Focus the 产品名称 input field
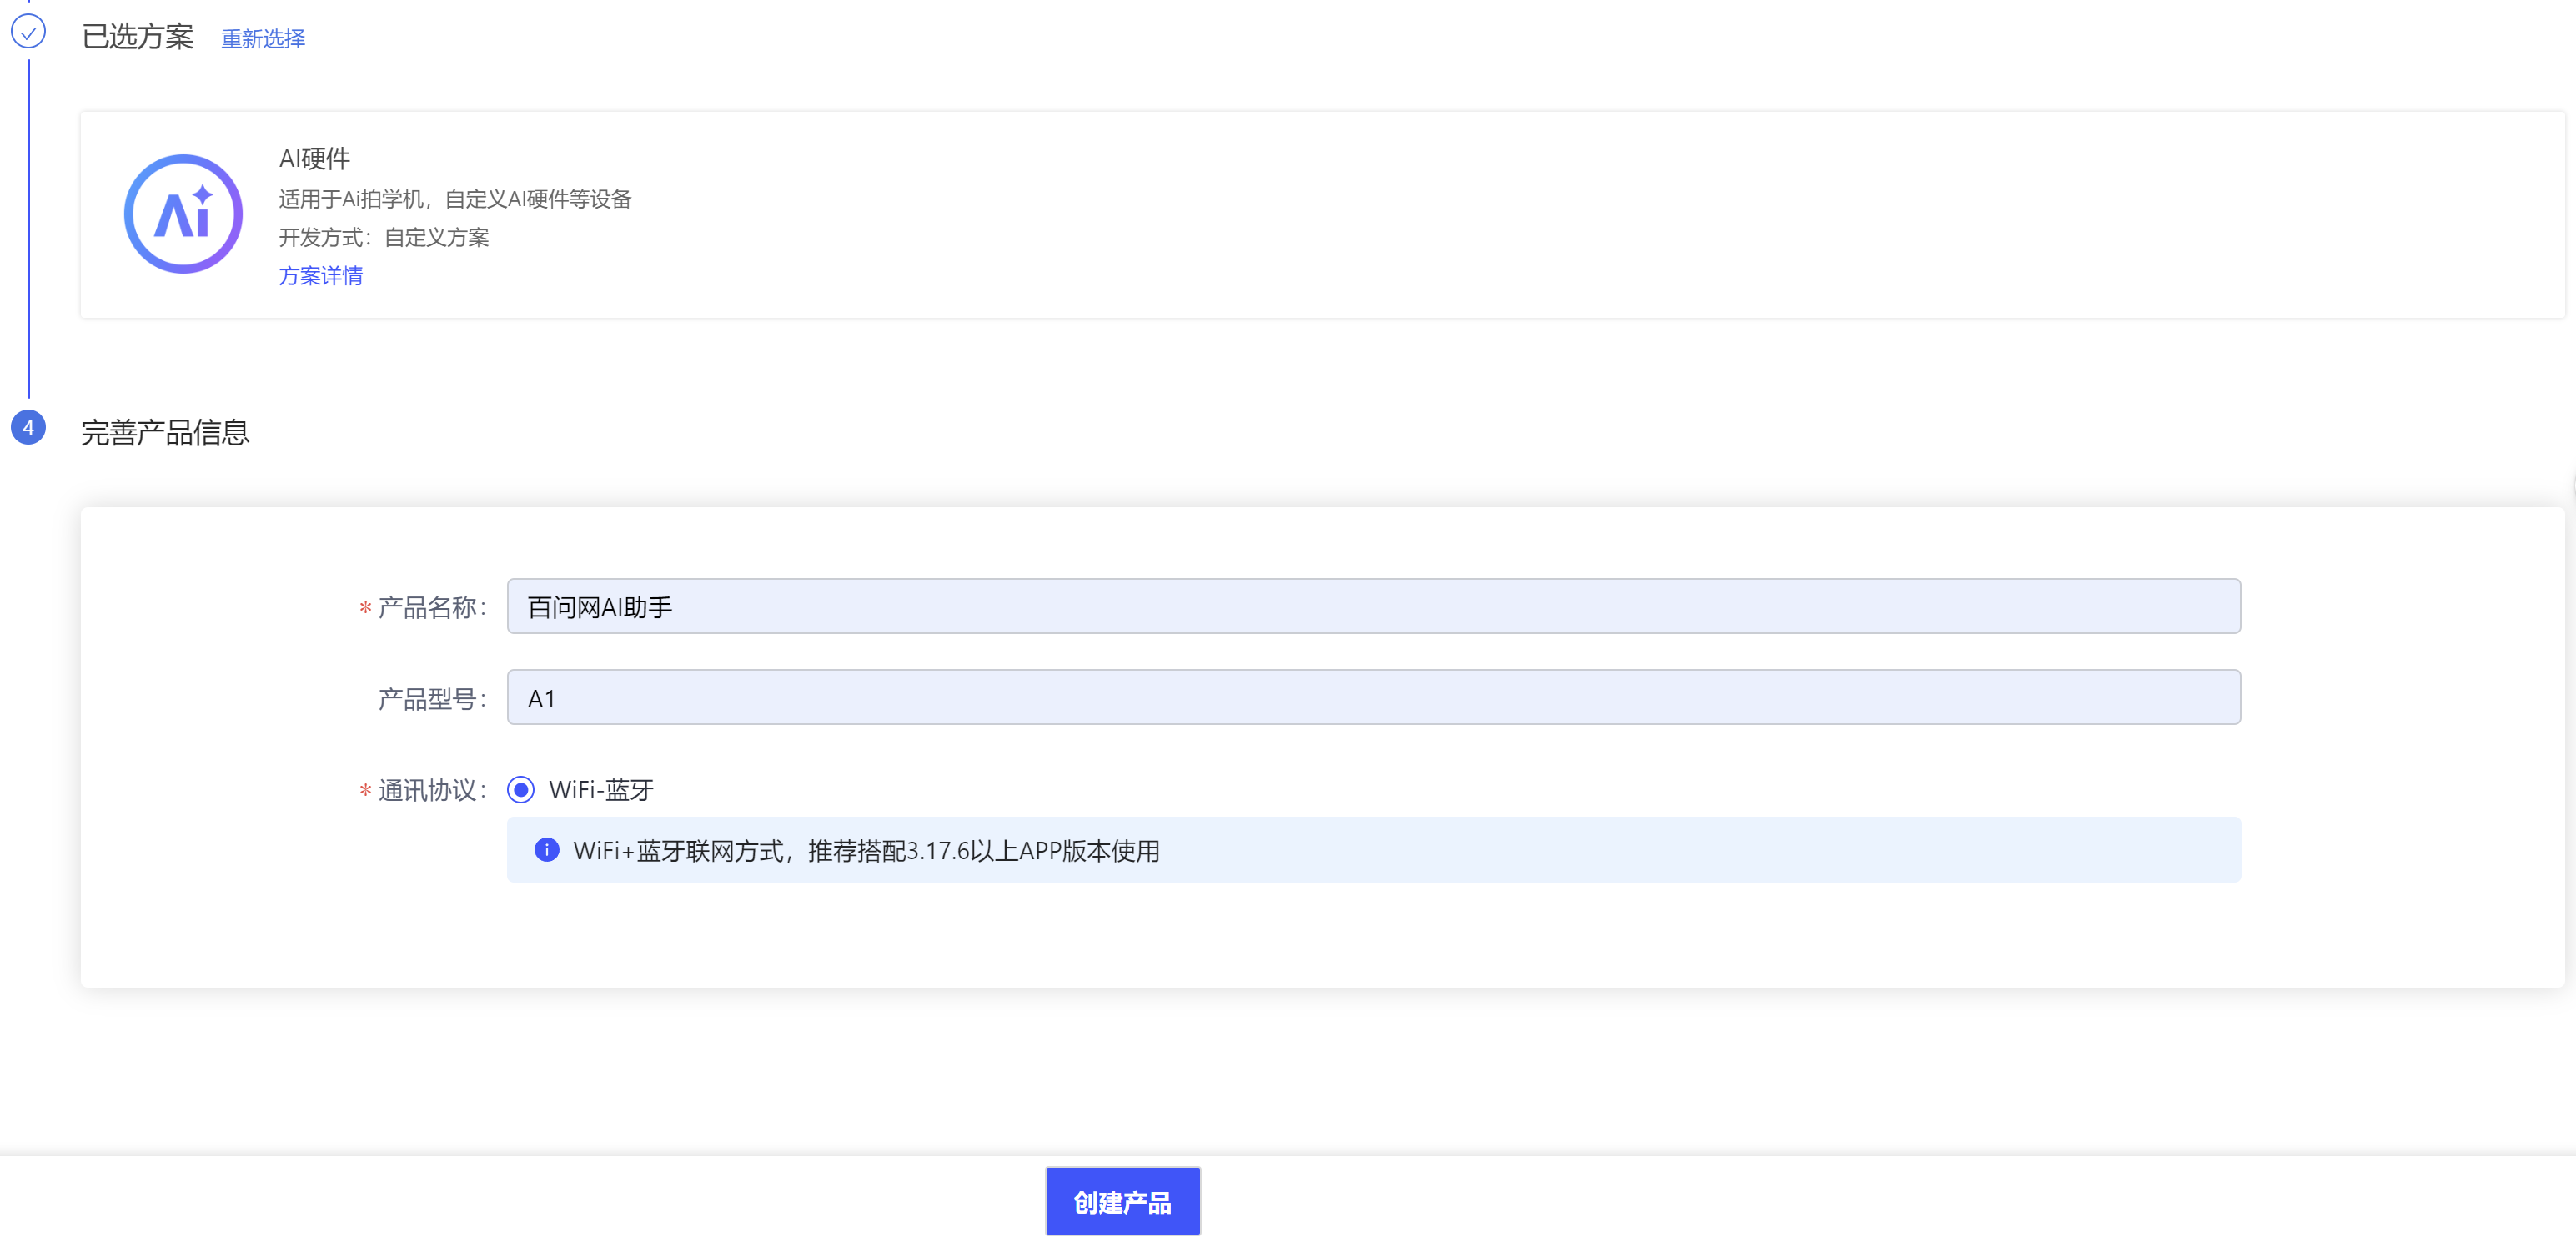The width and height of the screenshot is (2576, 1238). tap(1372, 606)
